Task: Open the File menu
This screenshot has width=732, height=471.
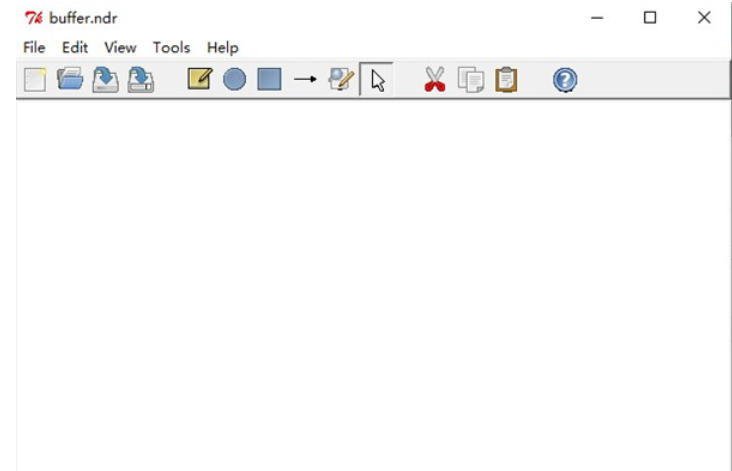Action: (x=34, y=47)
